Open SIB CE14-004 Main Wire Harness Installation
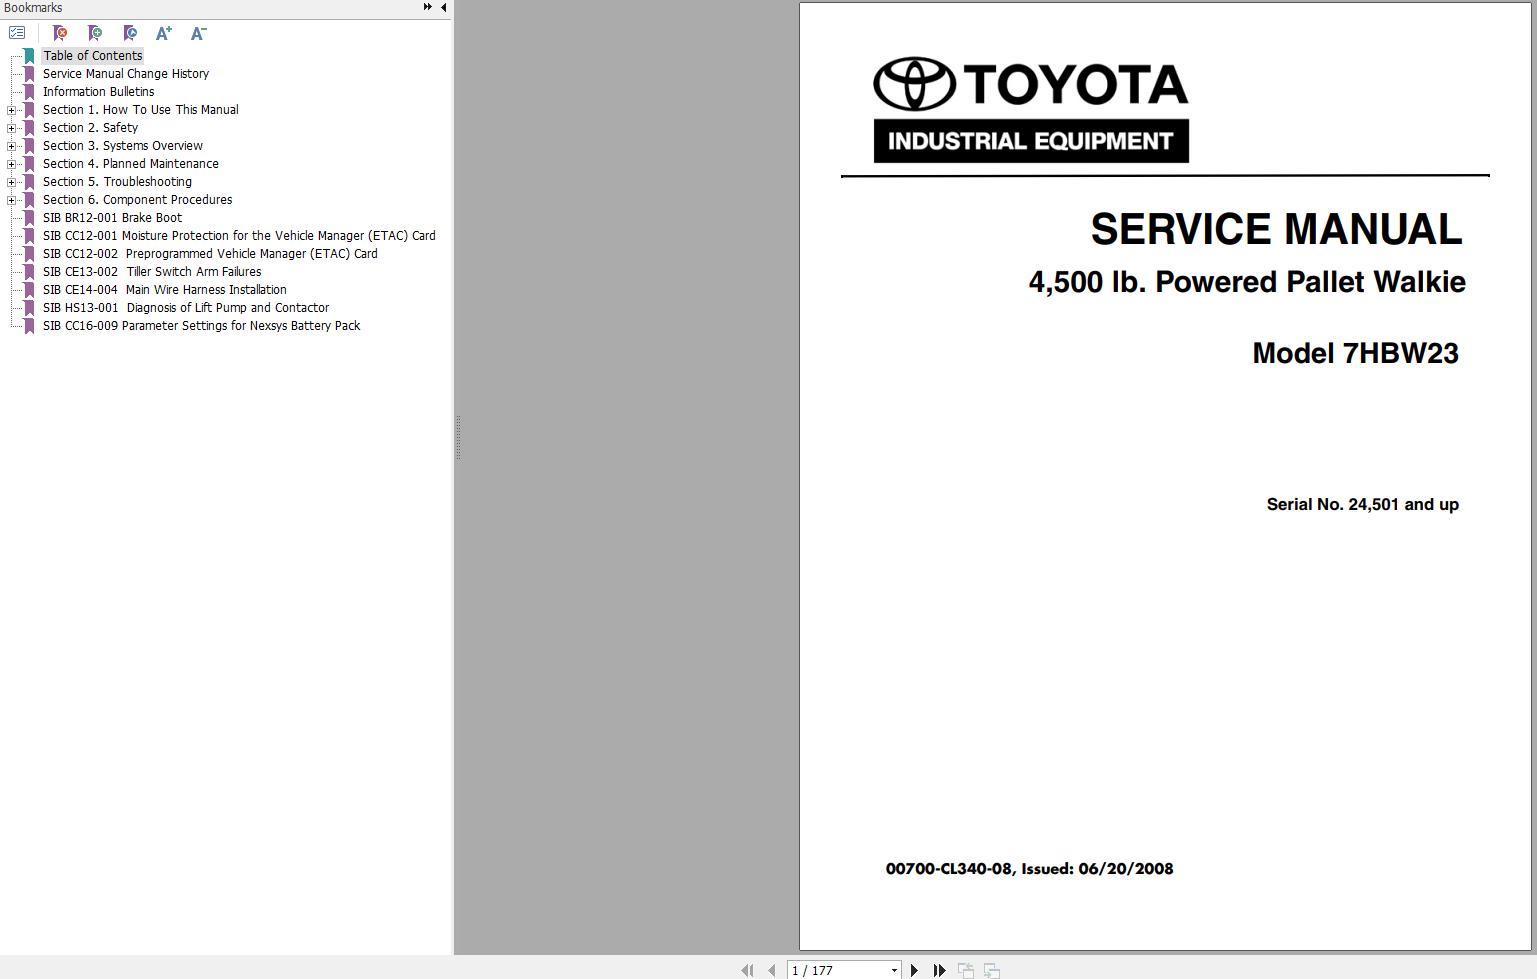Image resolution: width=1537 pixels, height=979 pixels. click(164, 290)
